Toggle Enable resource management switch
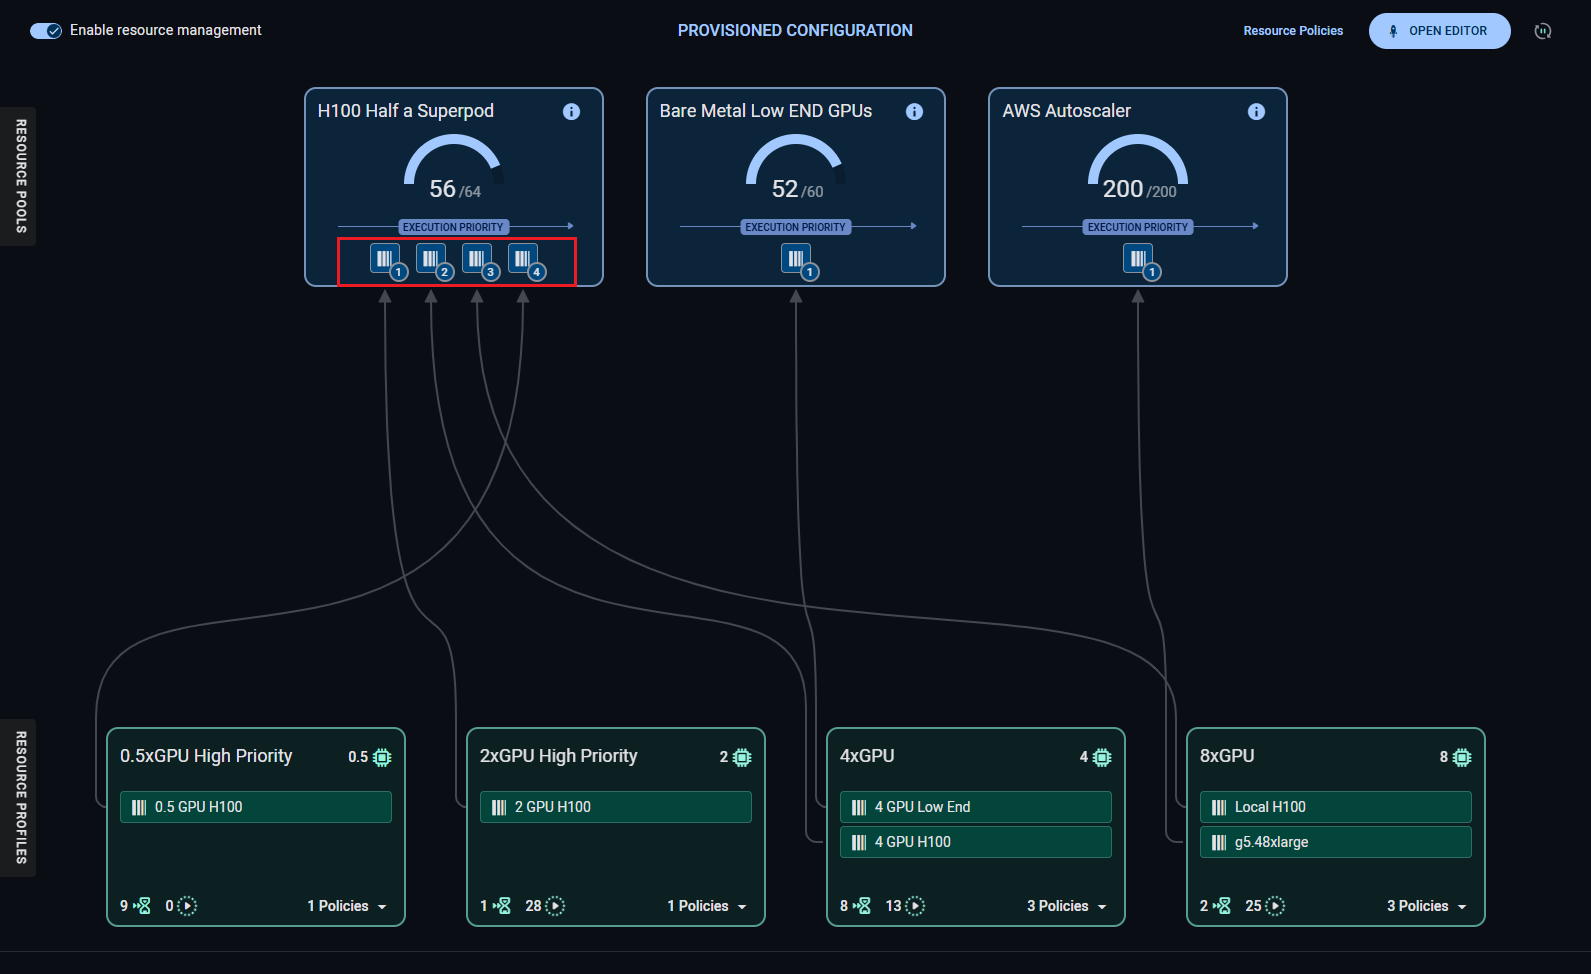Screen dimensions: 1591x974 tap(46, 31)
